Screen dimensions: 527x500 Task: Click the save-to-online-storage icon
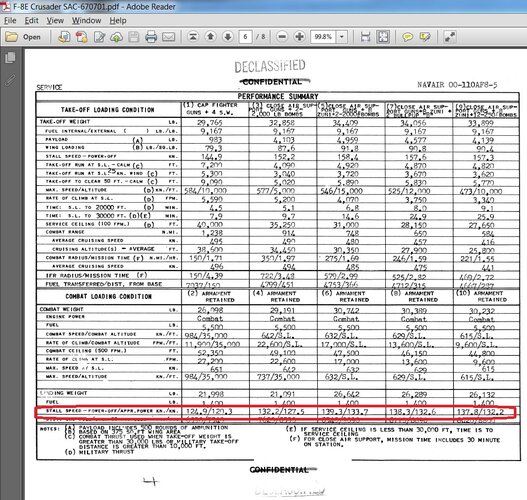click(64, 37)
